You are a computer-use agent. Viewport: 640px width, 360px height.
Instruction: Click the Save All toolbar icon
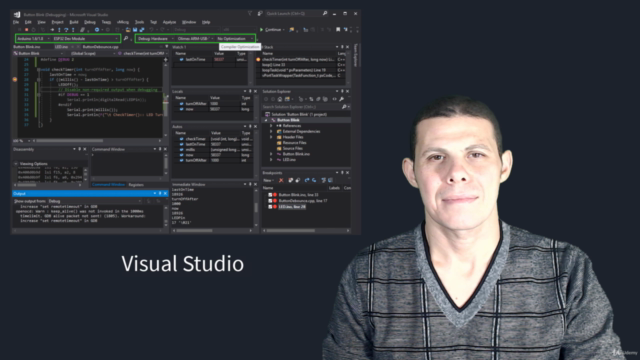[142, 30]
